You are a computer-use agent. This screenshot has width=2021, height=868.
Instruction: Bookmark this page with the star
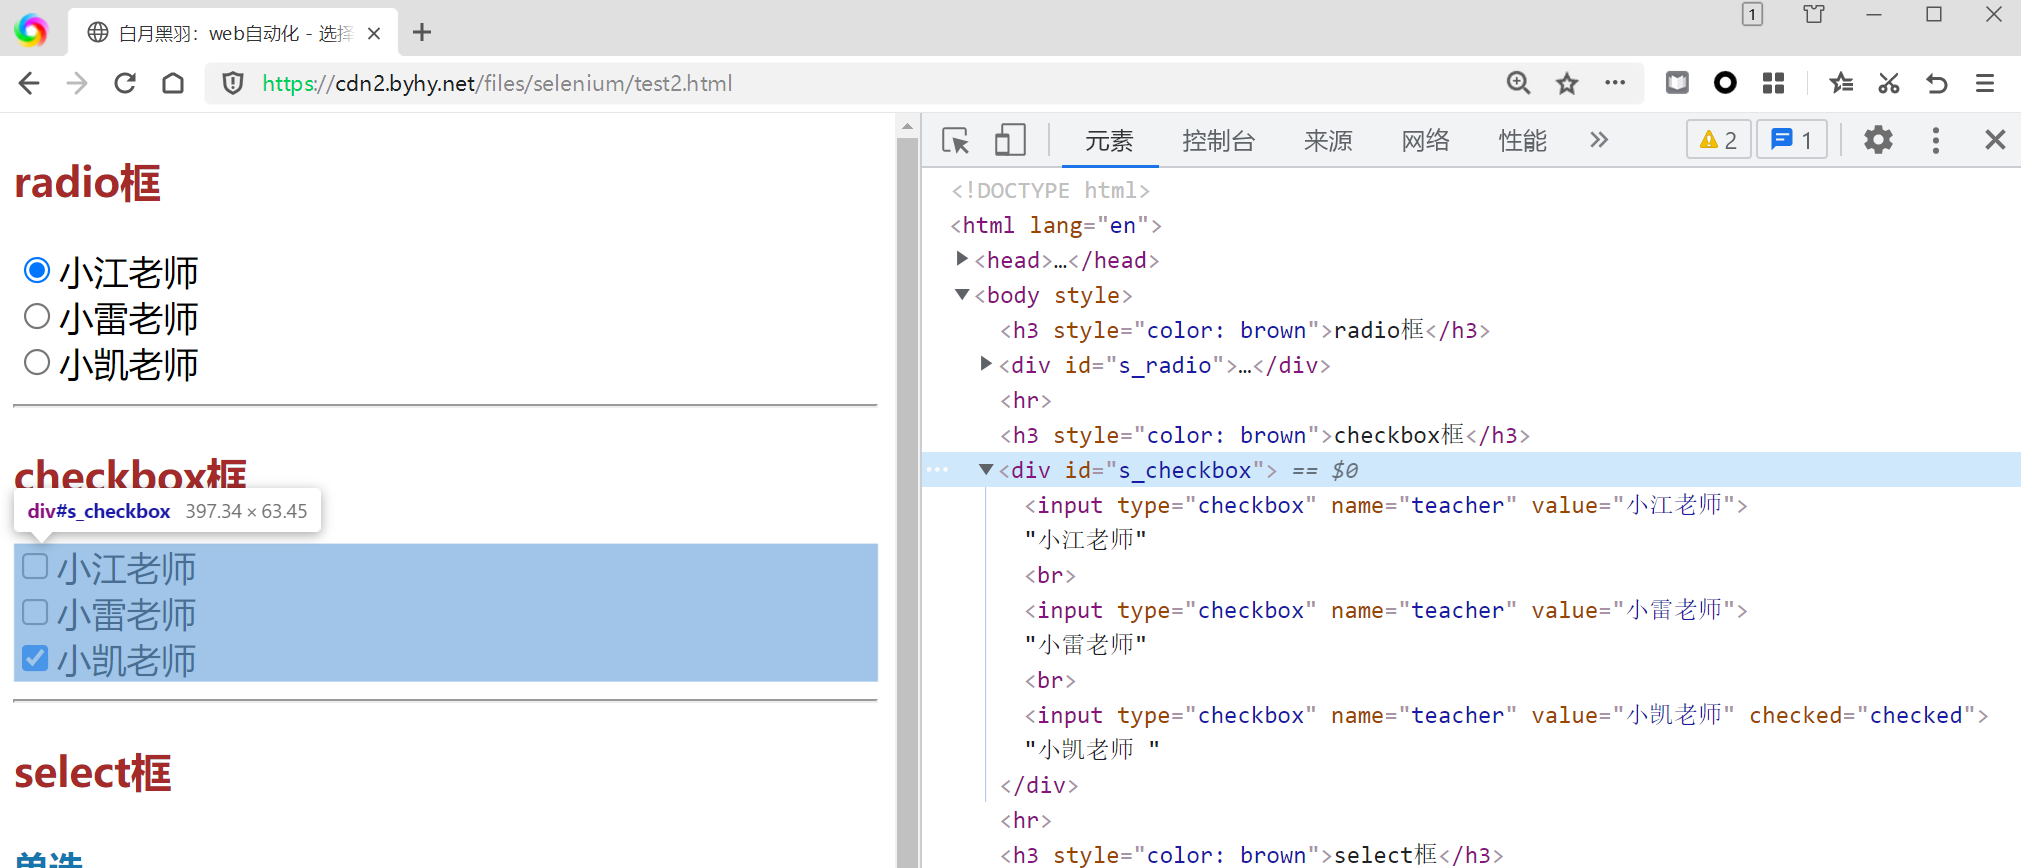(1567, 83)
